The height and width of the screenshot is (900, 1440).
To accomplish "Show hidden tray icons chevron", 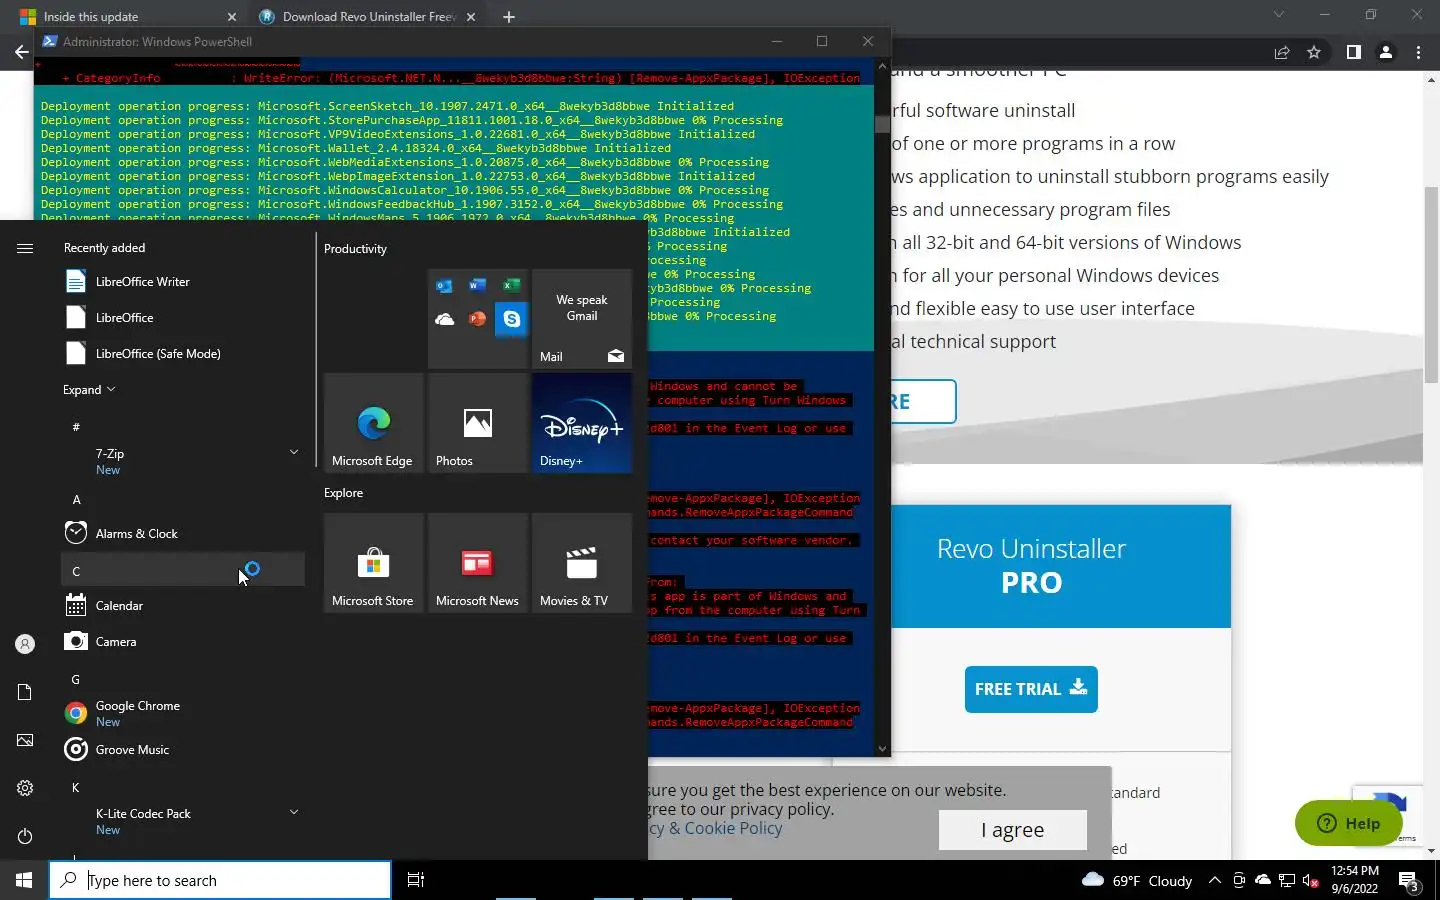I will coord(1214,880).
